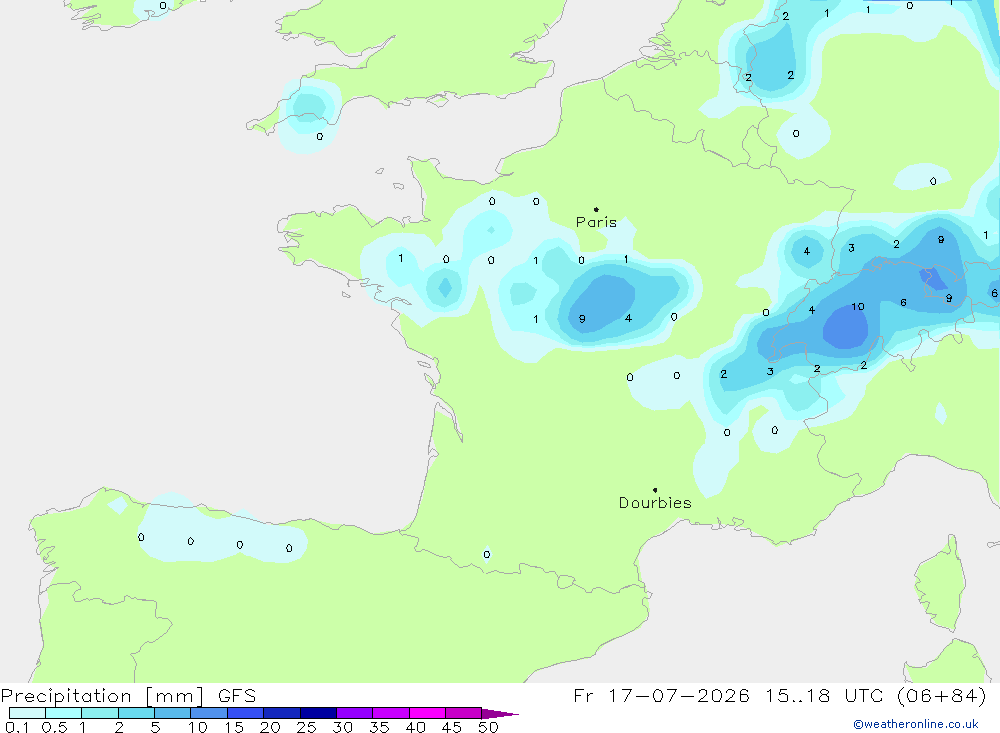
Task: Click the legend tick label "25"
Action: point(307,727)
